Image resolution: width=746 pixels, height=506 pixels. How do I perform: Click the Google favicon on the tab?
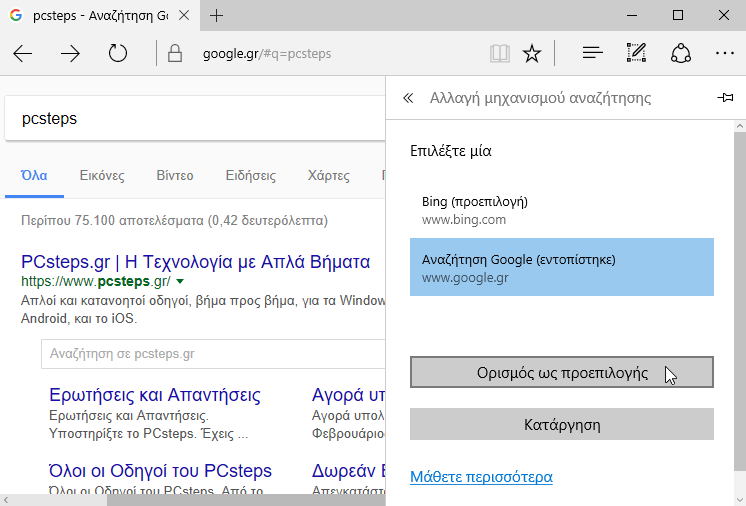pyautogui.click(x=16, y=15)
